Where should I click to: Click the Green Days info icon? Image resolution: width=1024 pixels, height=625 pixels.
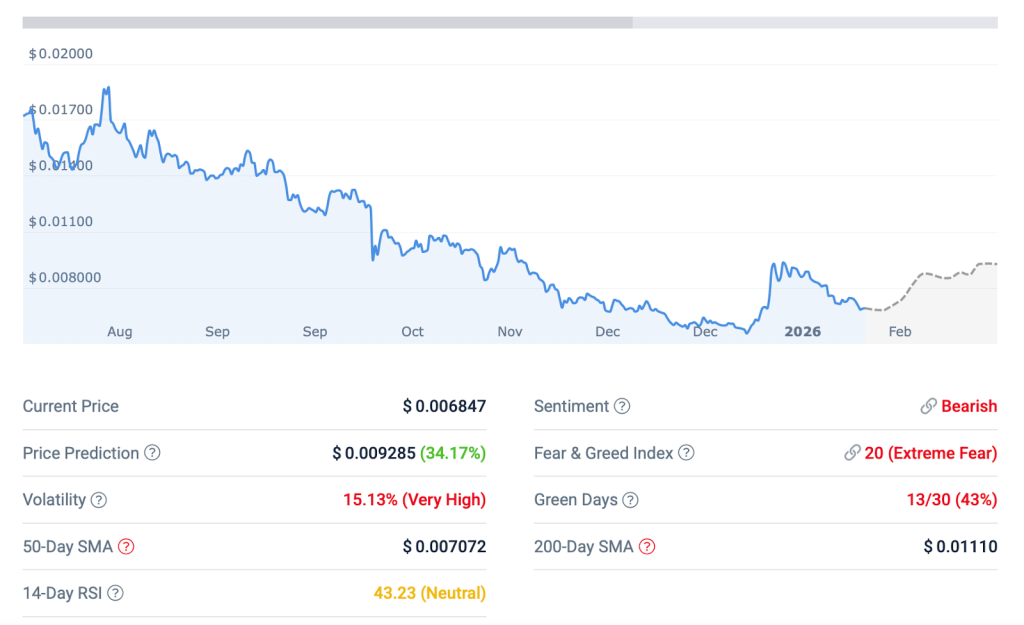[630, 500]
